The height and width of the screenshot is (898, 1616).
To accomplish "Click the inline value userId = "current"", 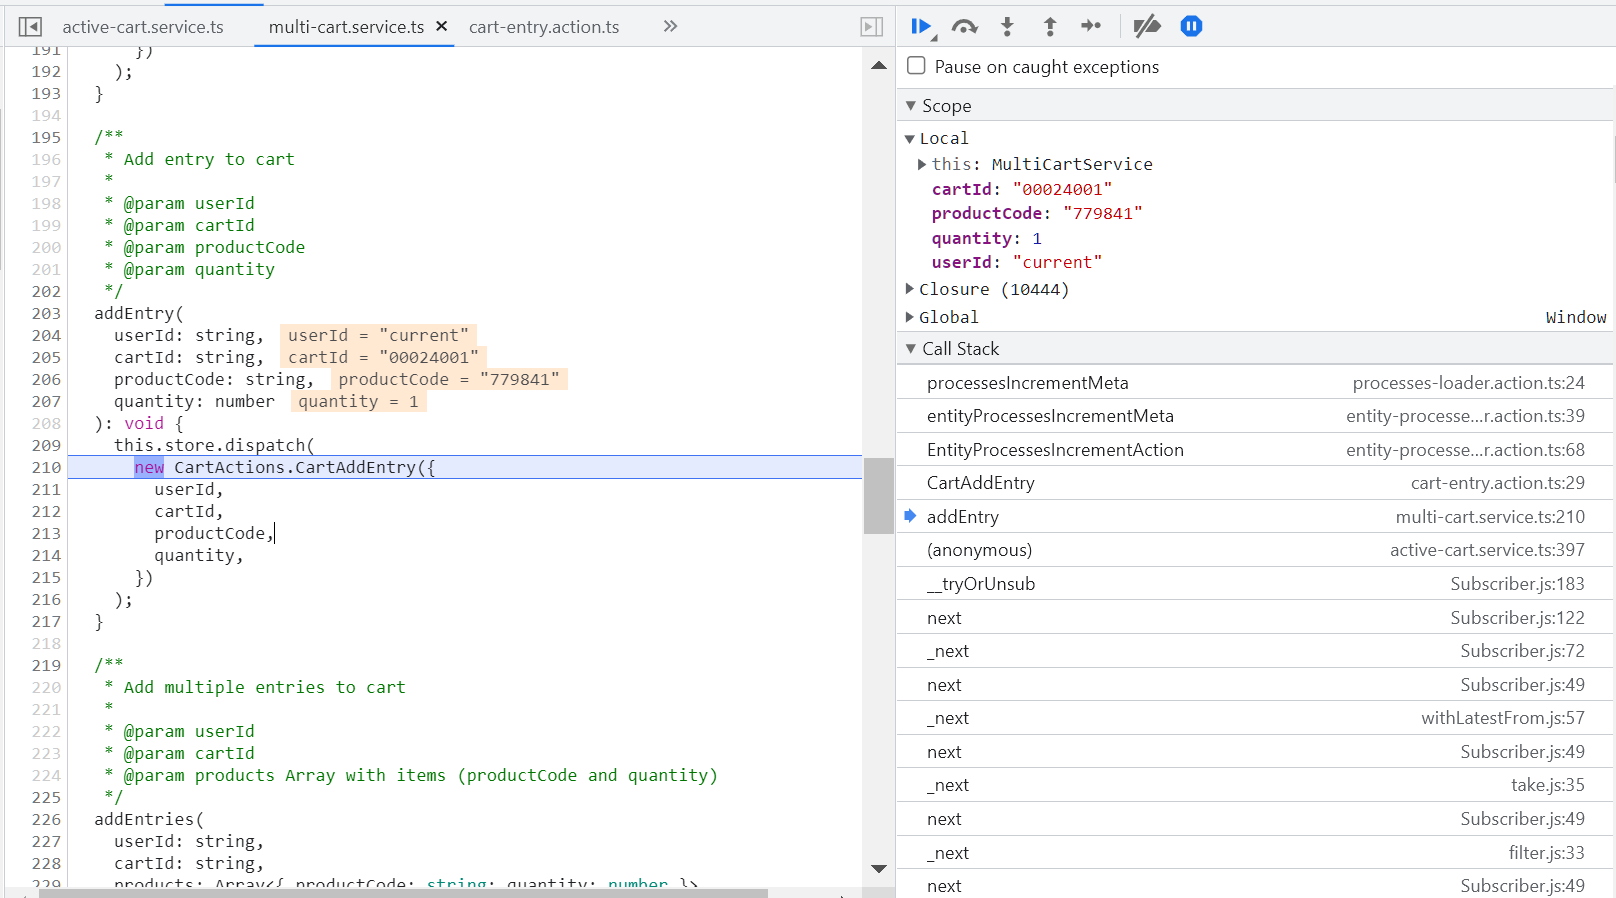I will pyautogui.click(x=378, y=335).
